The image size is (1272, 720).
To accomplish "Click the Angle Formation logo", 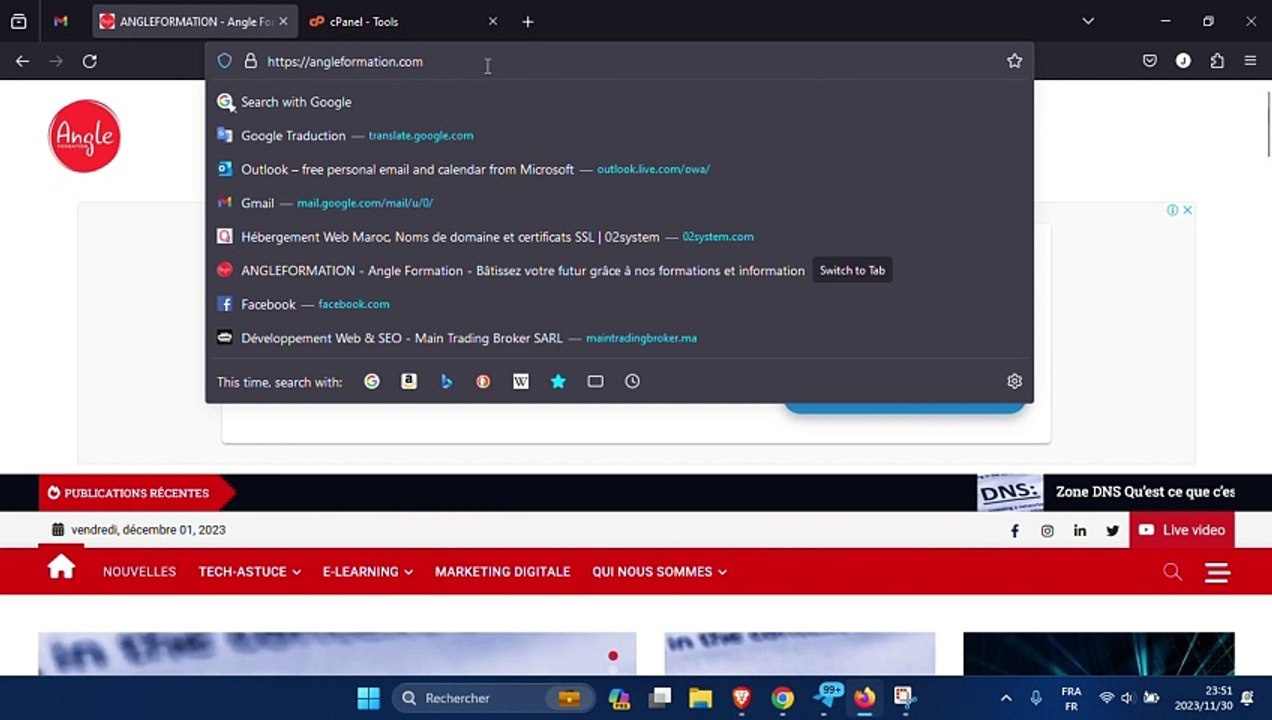I will [x=84, y=136].
